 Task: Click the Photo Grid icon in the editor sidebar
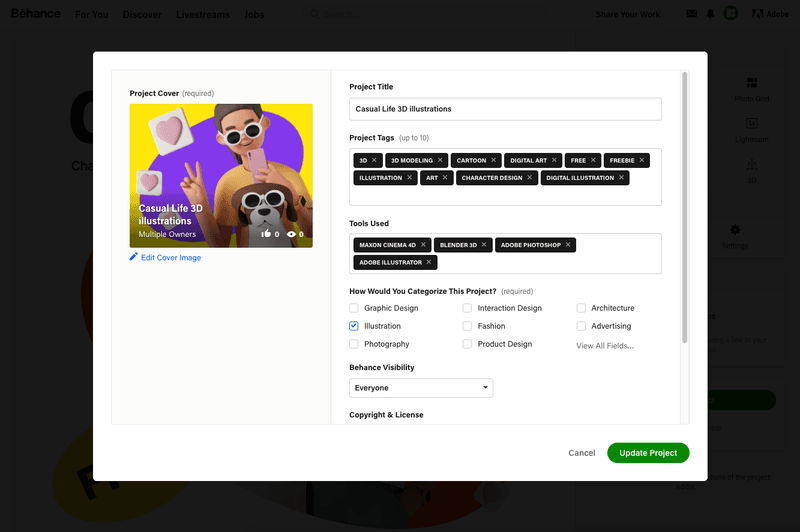point(752,83)
